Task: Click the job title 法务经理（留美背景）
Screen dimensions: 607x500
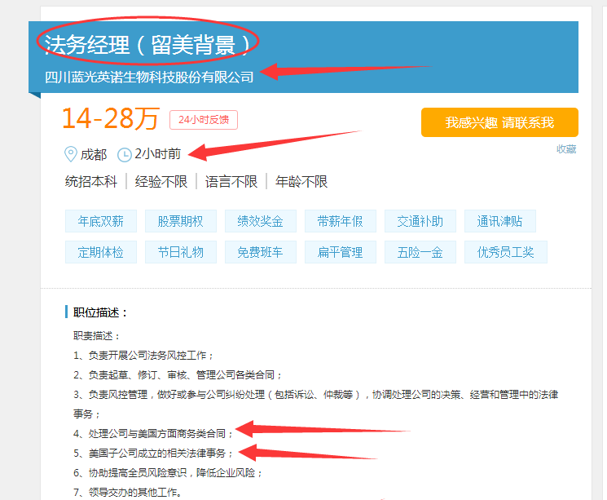Action: coord(147,45)
